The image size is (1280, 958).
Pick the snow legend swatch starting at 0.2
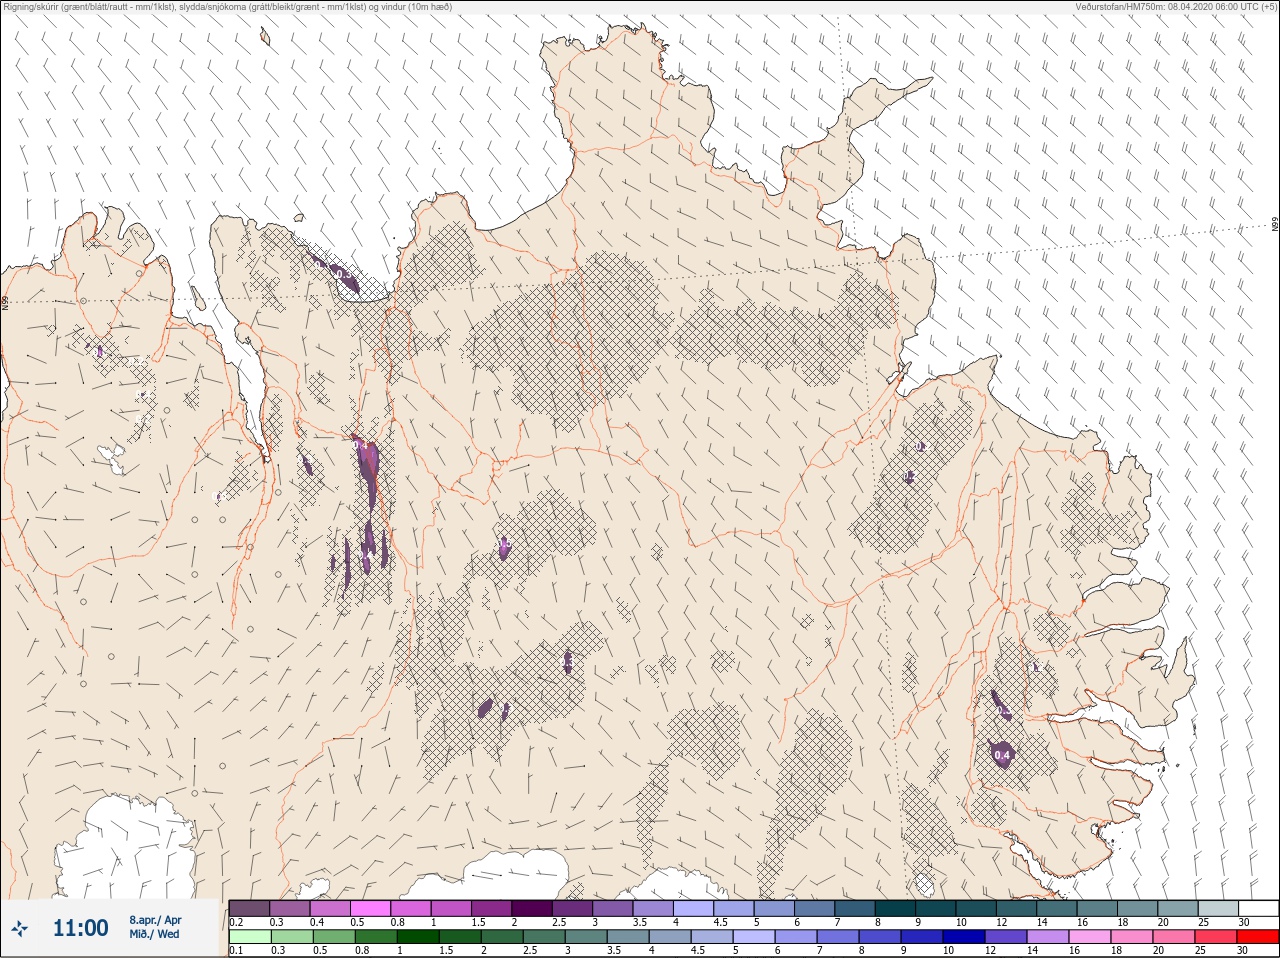249,908
